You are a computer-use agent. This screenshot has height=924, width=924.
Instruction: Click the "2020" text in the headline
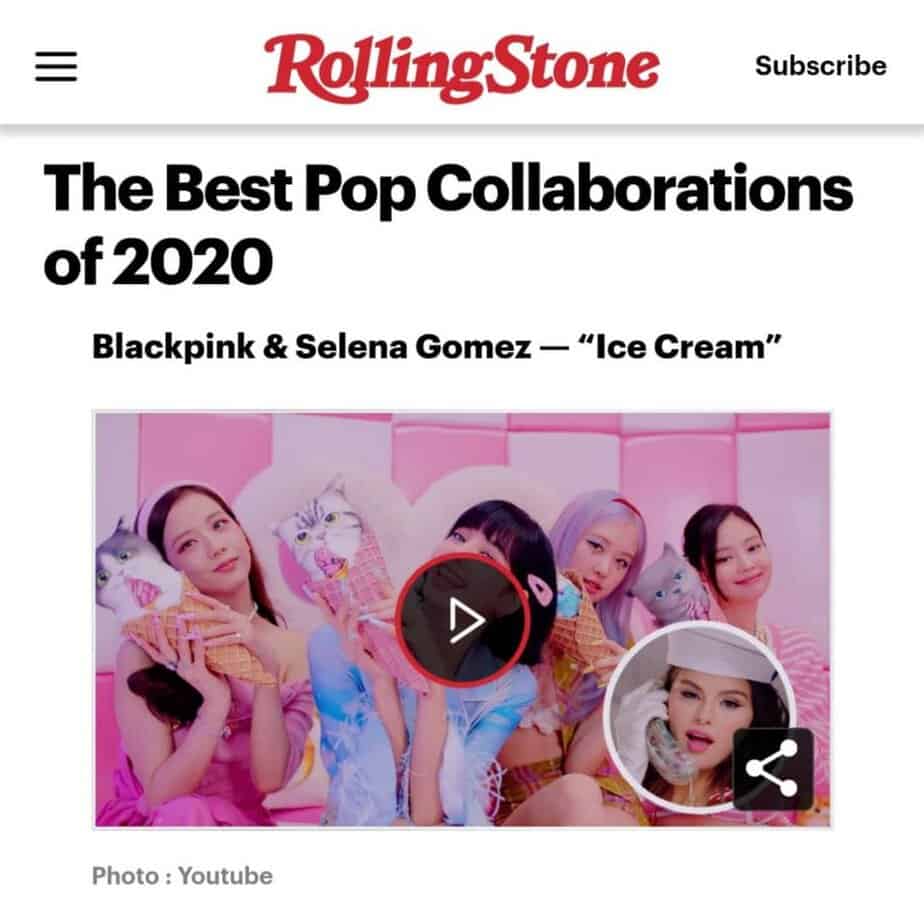click(x=193, y=261)
